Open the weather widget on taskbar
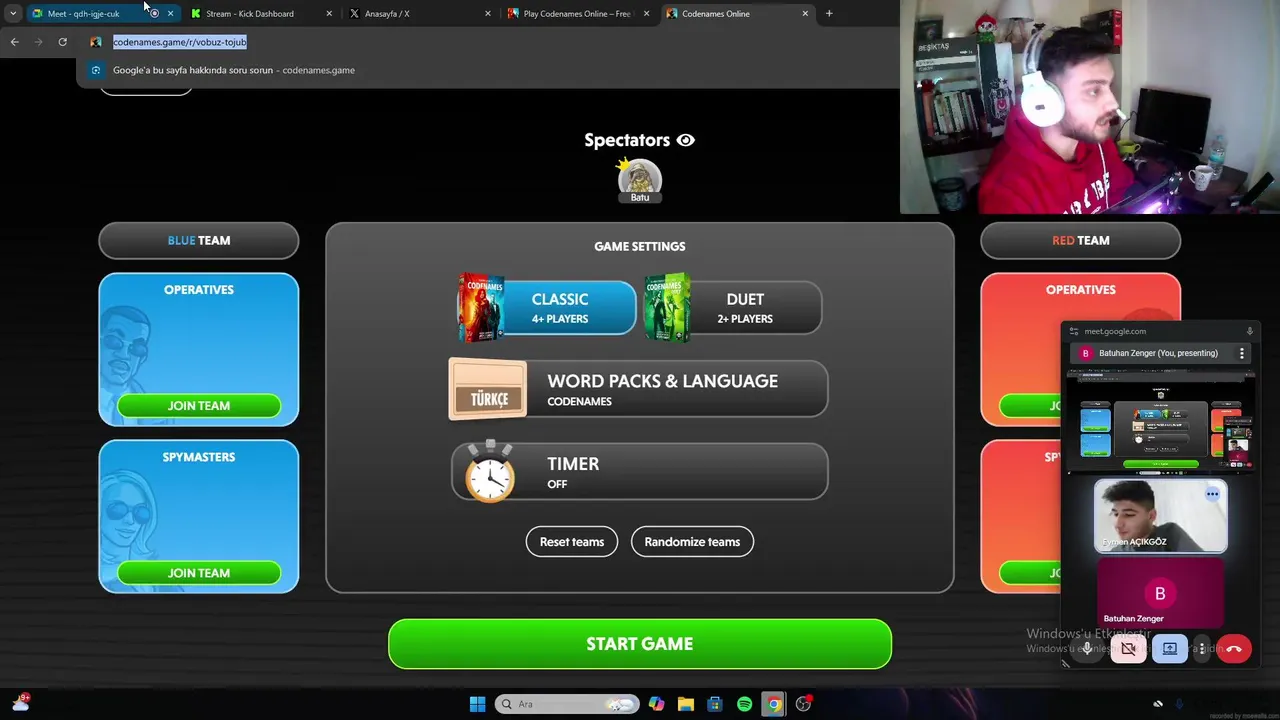1280x720 pixels. point(21,703)
